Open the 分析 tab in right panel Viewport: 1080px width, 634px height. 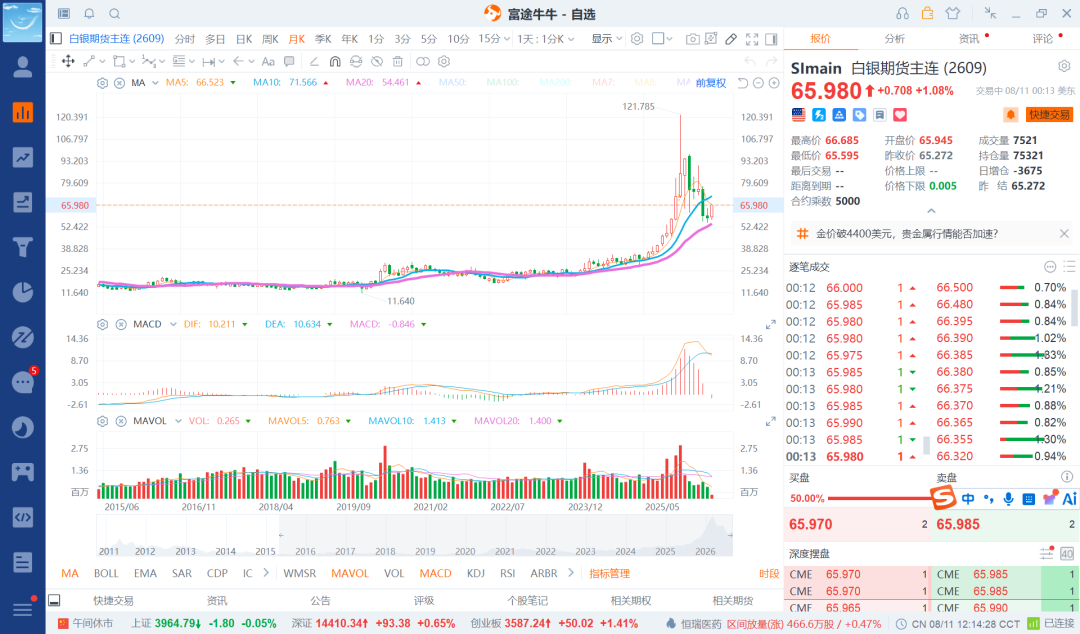895,39
